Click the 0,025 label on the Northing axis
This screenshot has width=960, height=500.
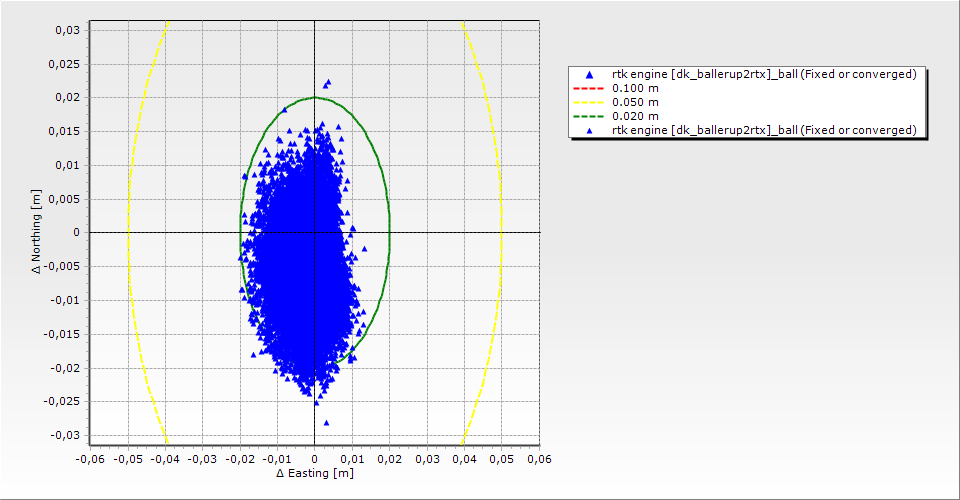click(64, 64)
